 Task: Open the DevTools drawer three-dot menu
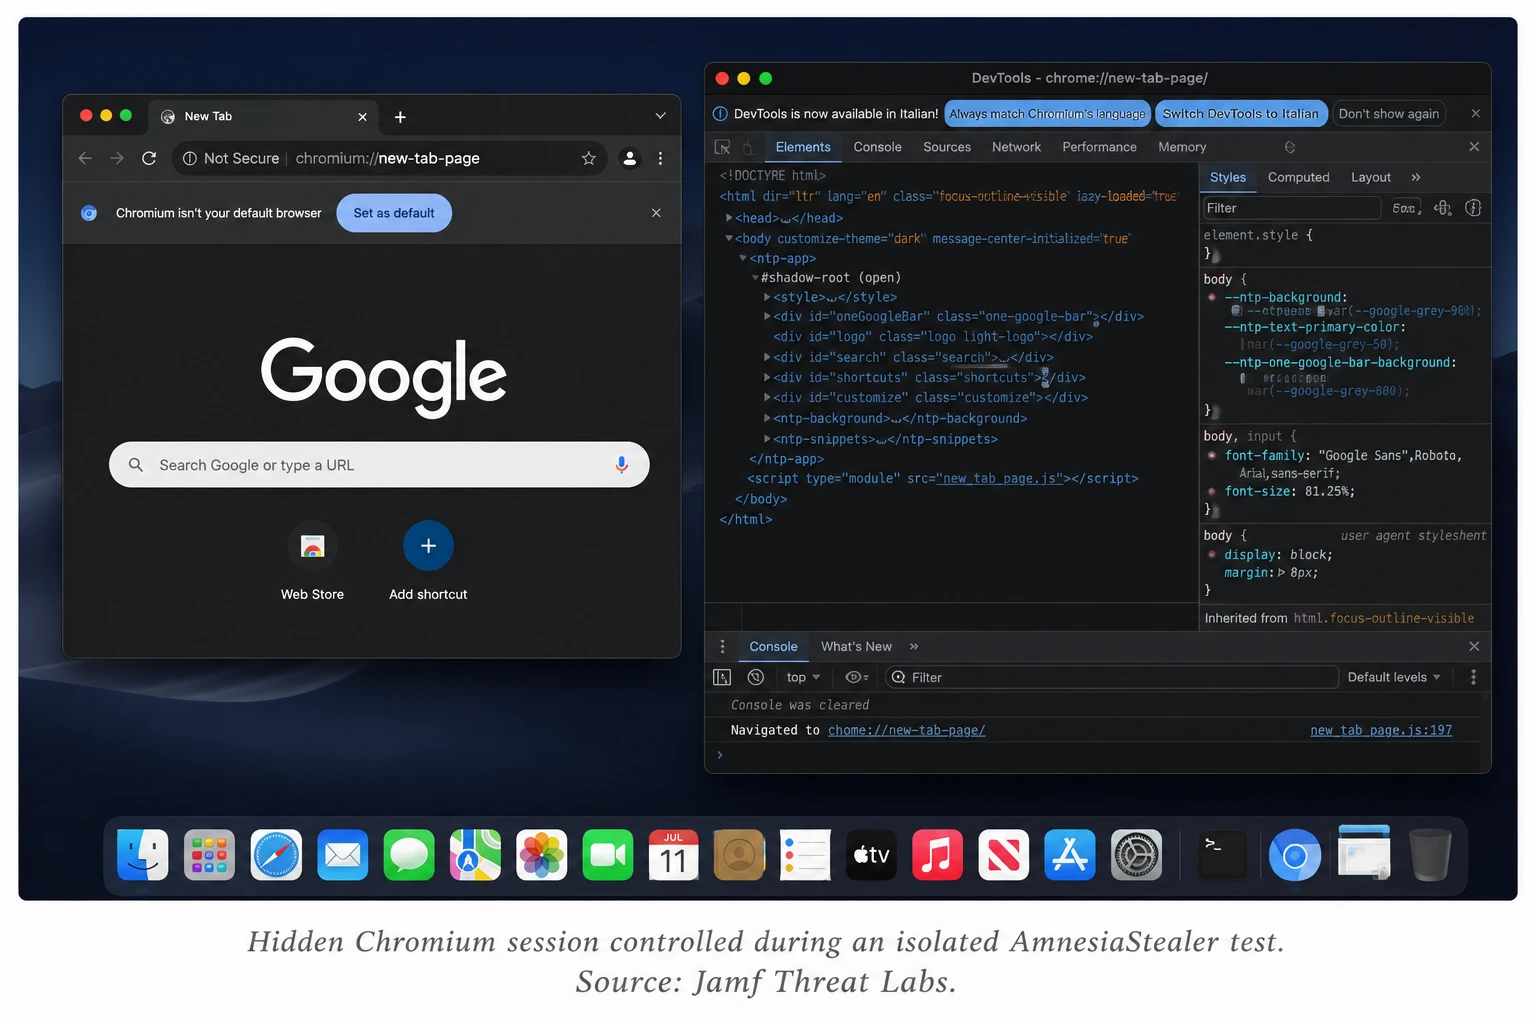pyautogui.click(x=722, y=646)
